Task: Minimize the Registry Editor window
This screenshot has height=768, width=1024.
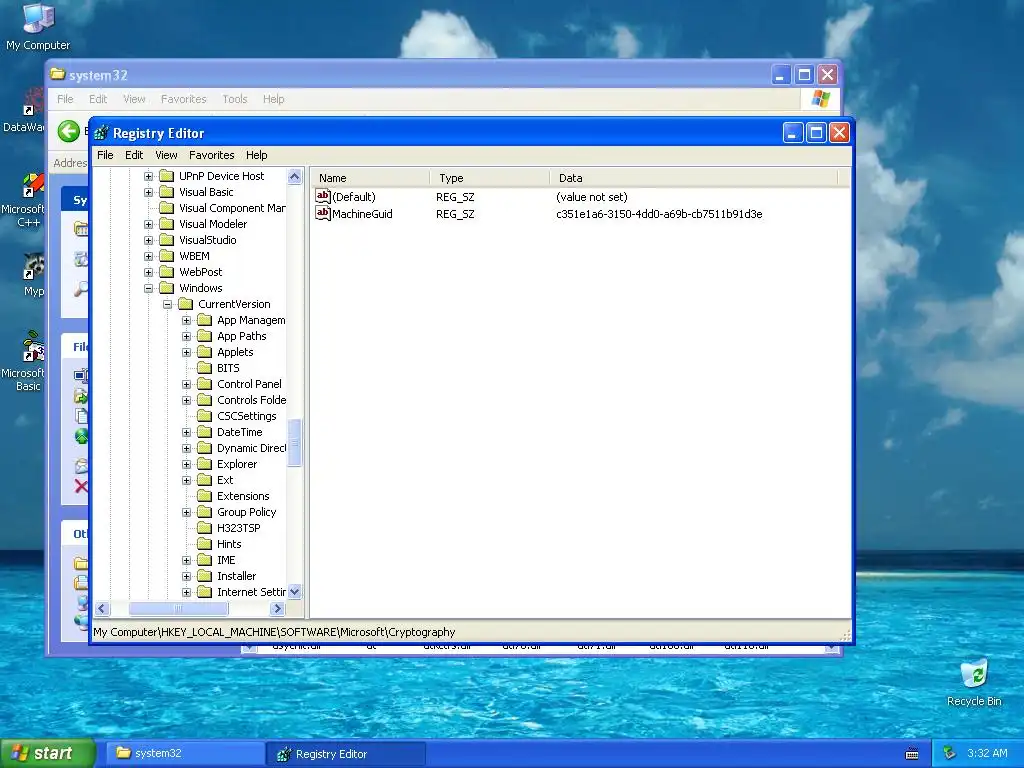Action: [793, 133]
